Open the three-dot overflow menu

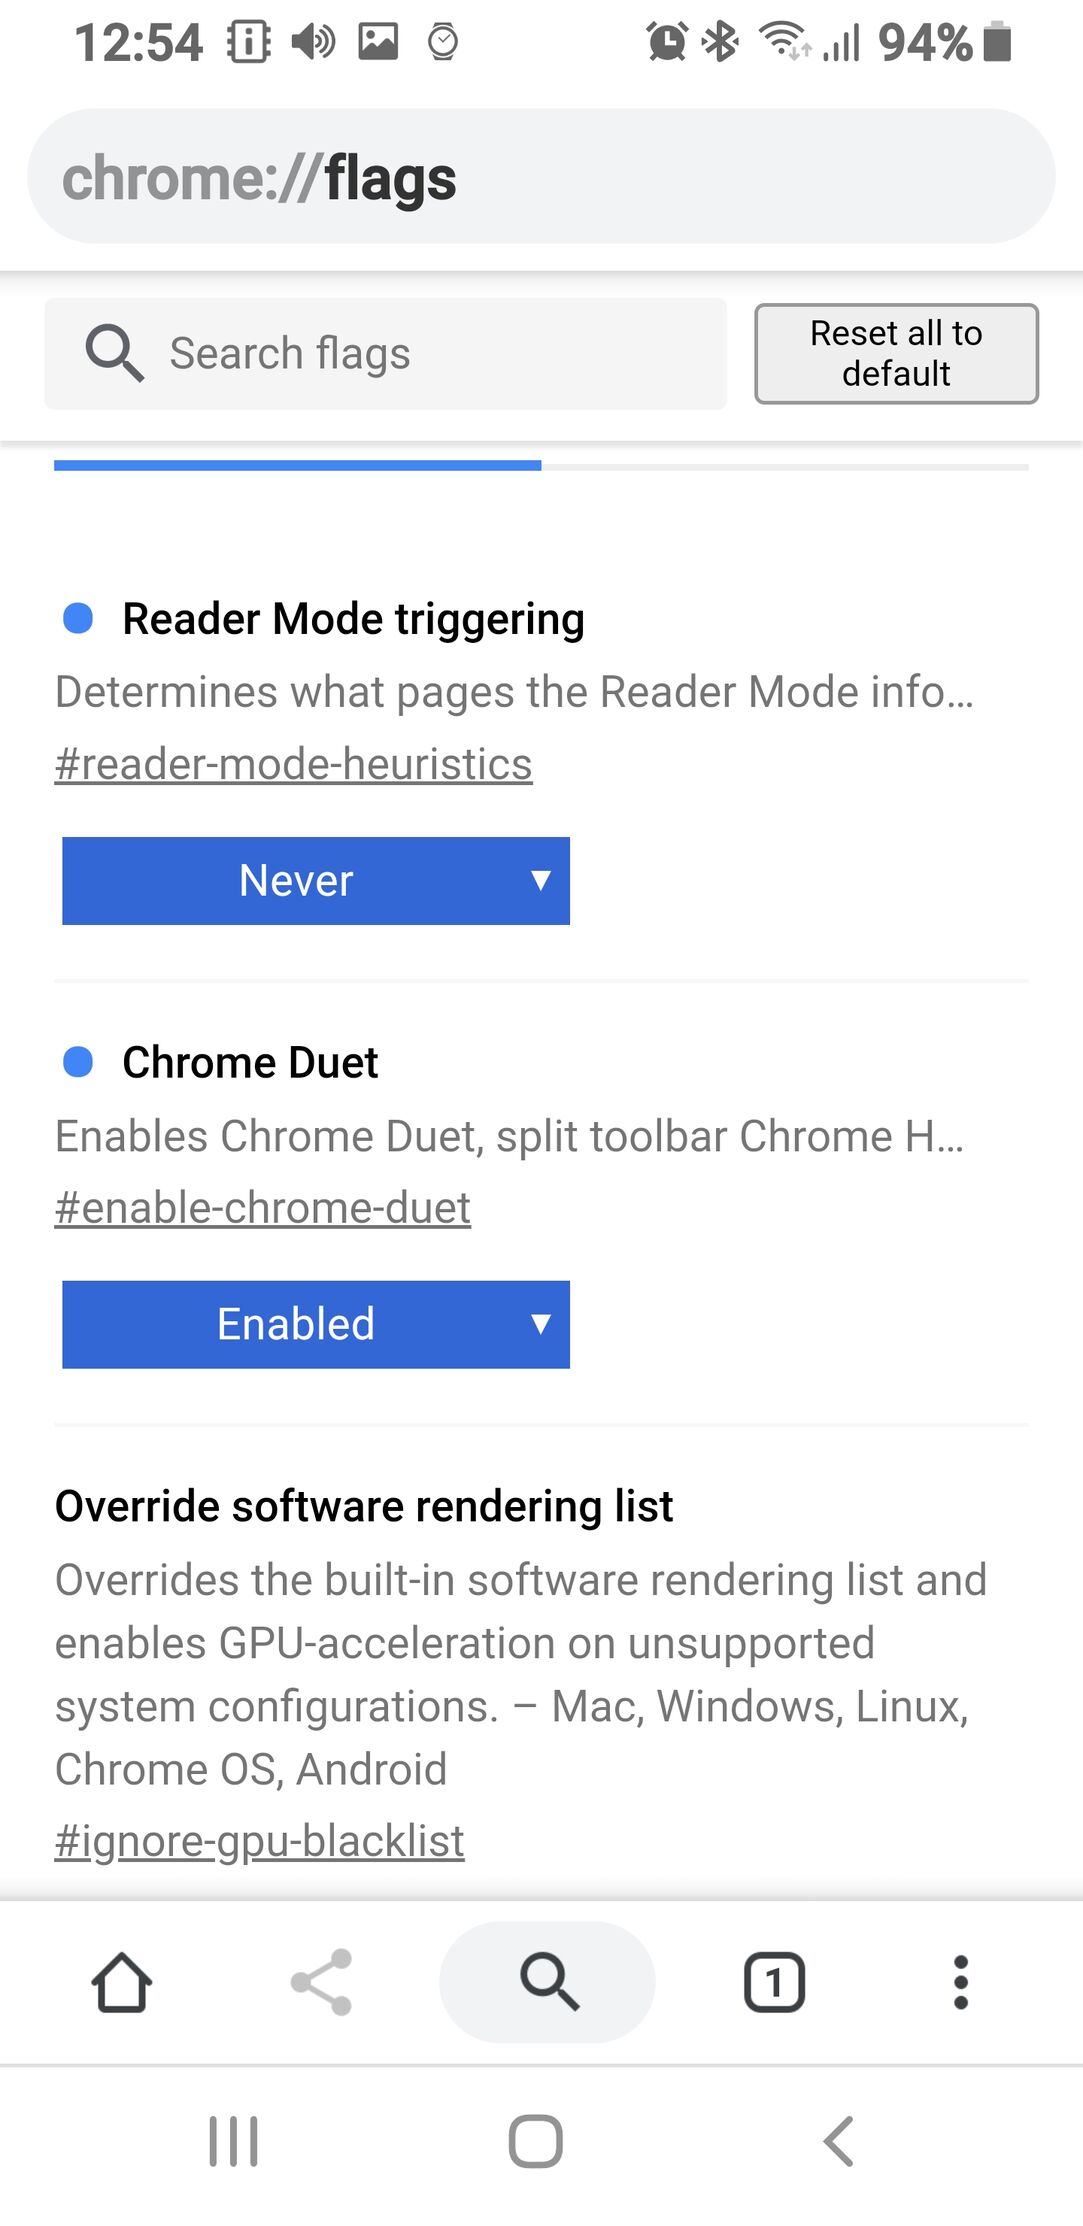tap(960, 1982)
